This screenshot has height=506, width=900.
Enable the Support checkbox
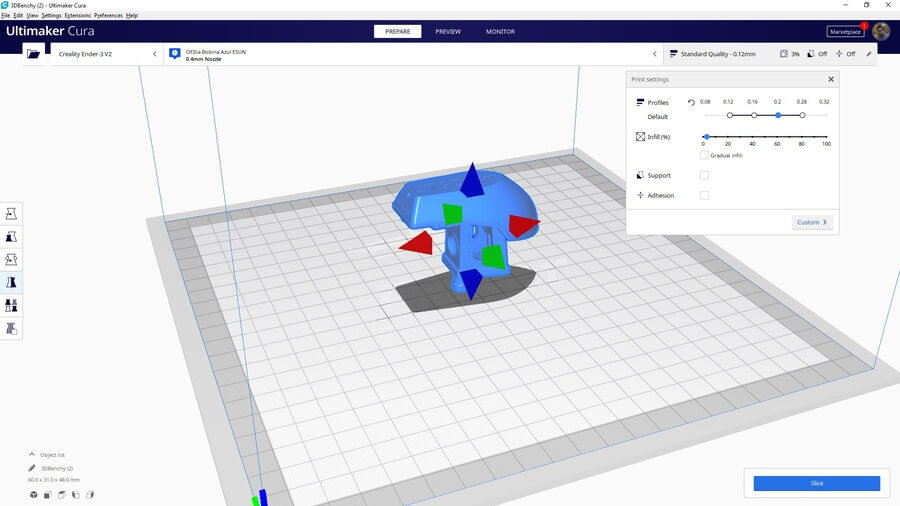pos(704,176)
